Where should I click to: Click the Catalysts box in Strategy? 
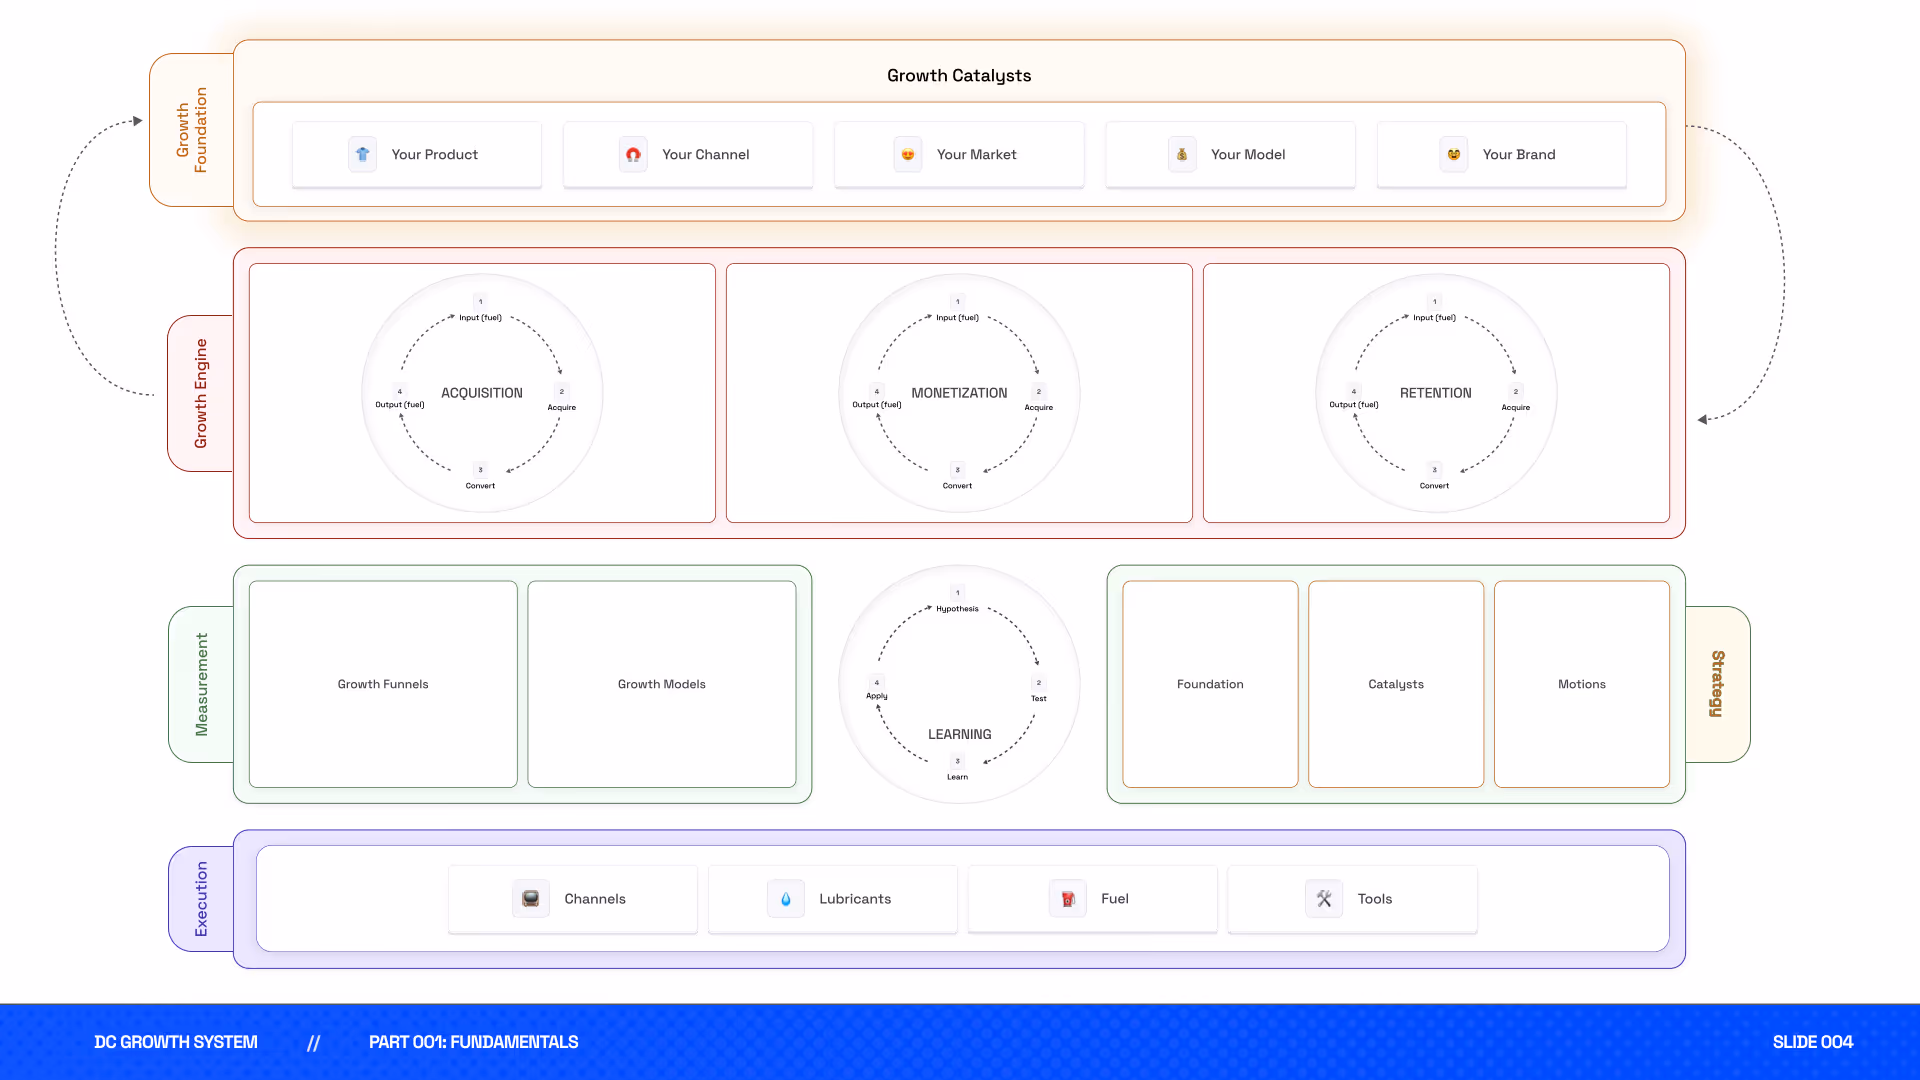(1396, 684)
